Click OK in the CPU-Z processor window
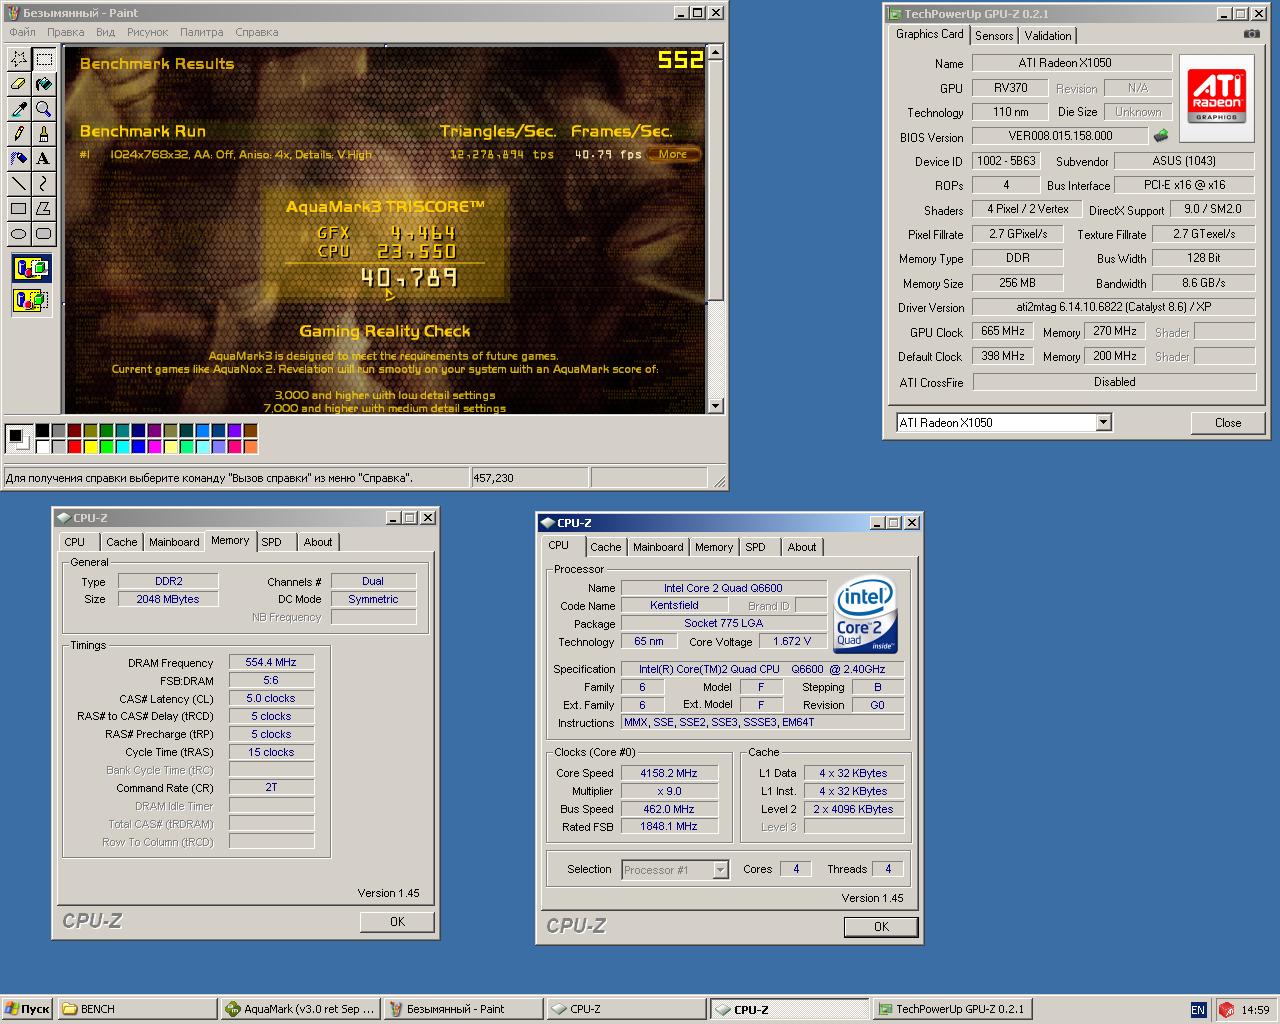 (881, 927)
